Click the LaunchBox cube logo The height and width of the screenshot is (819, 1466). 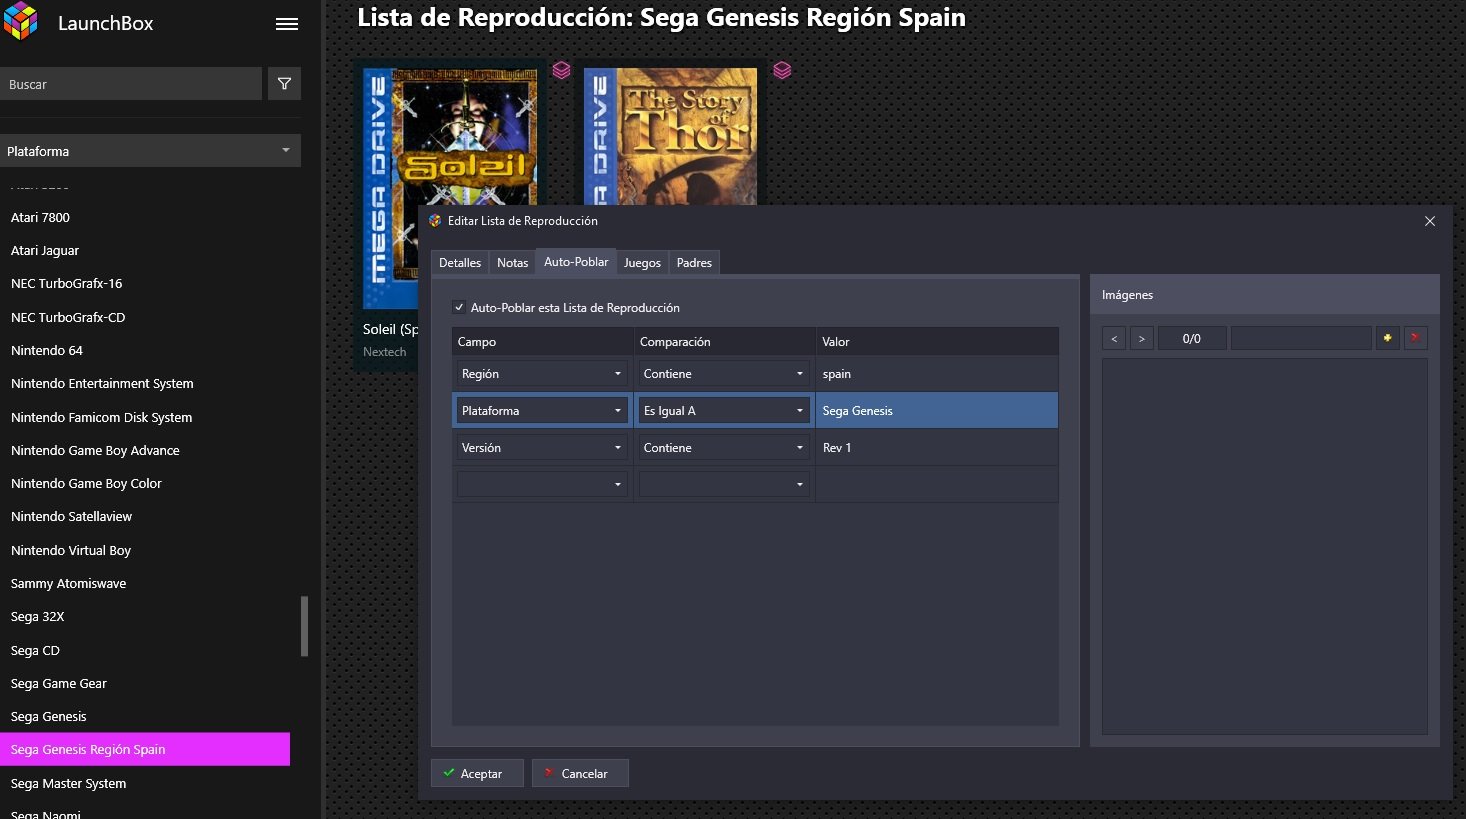[x=21, y=21]
